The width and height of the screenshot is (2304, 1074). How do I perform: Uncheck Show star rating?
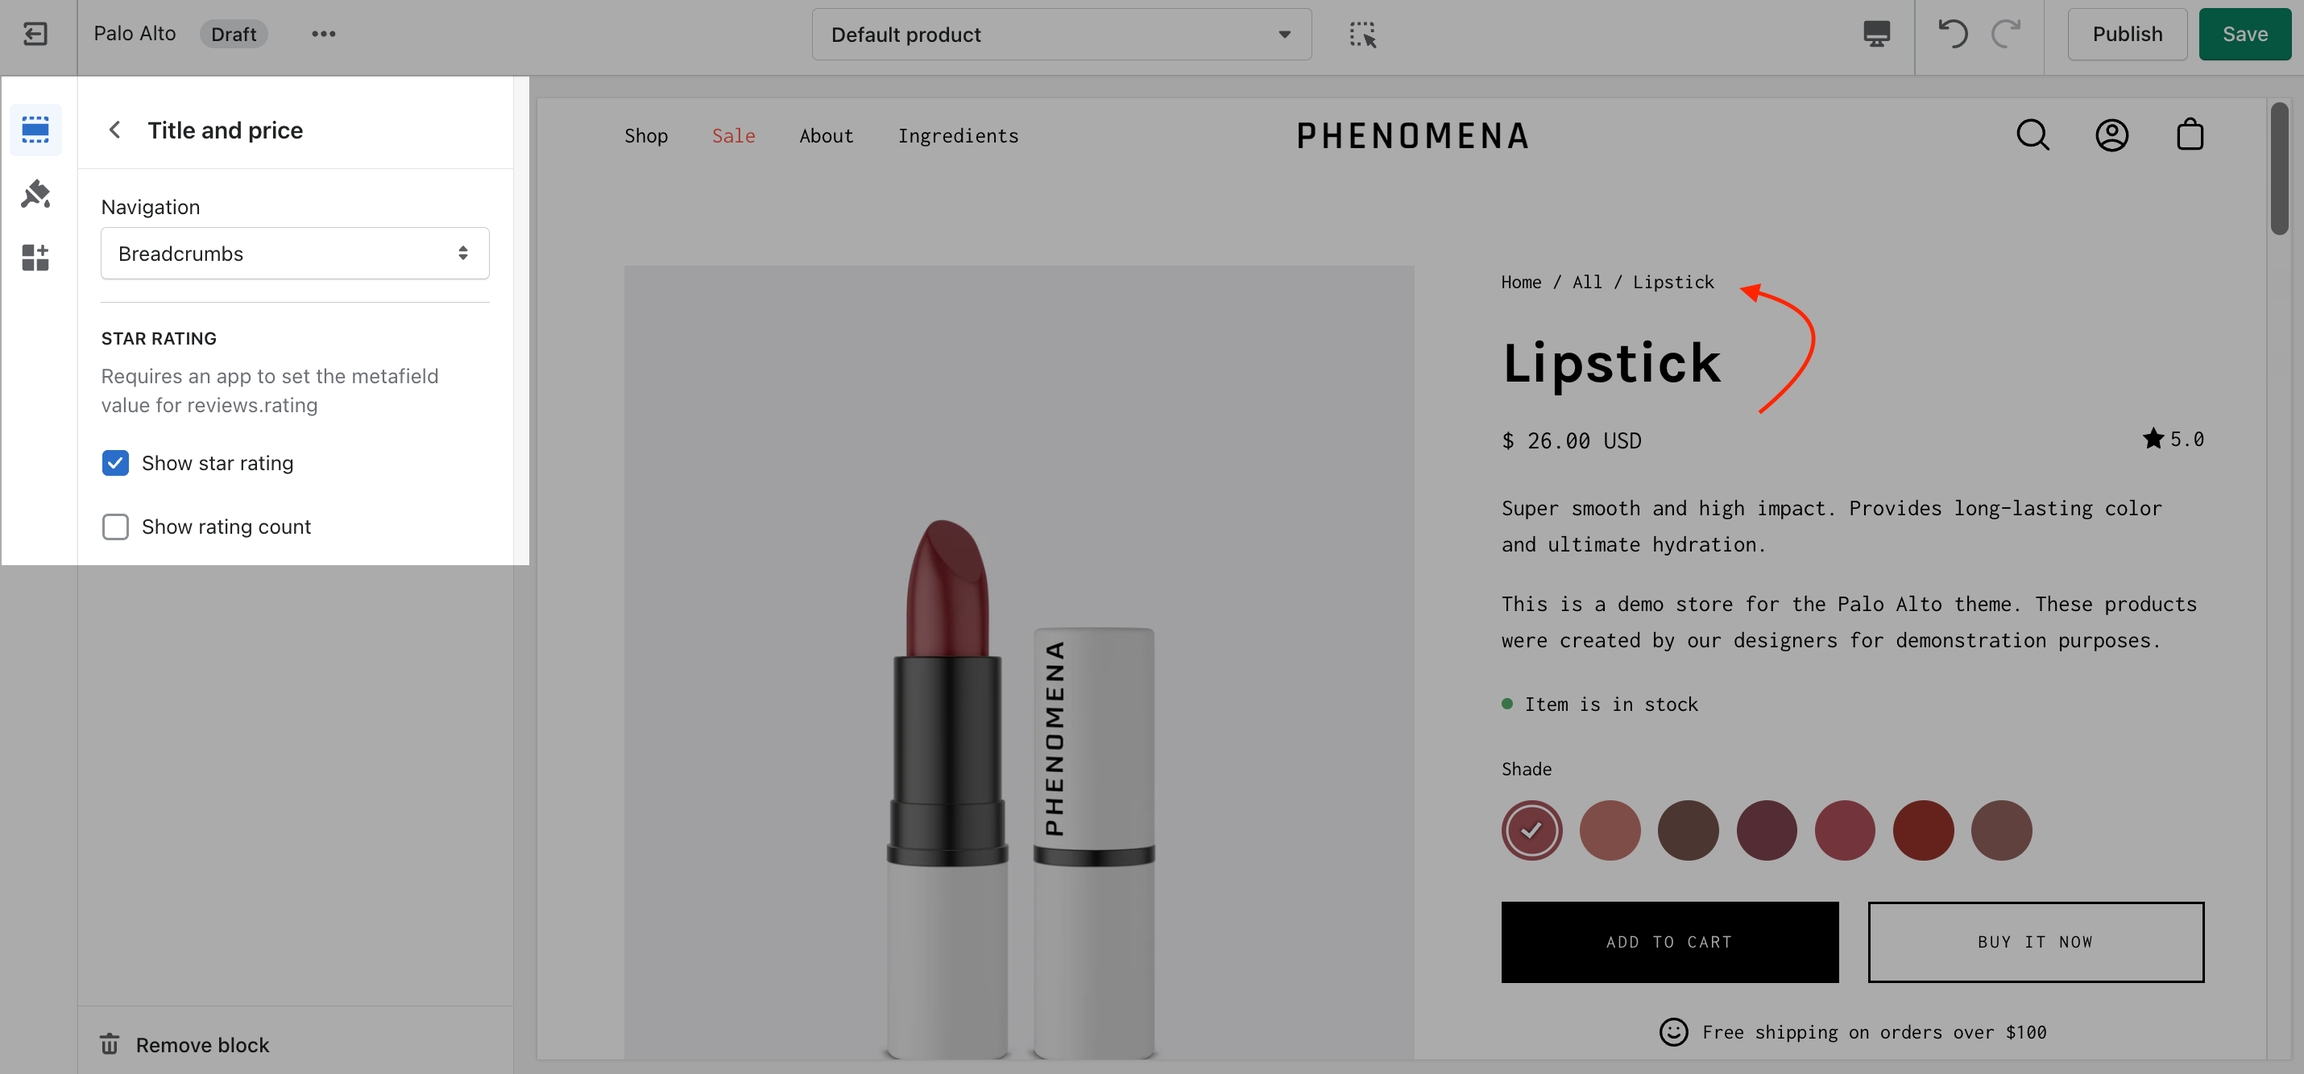(x=115, y=463)
